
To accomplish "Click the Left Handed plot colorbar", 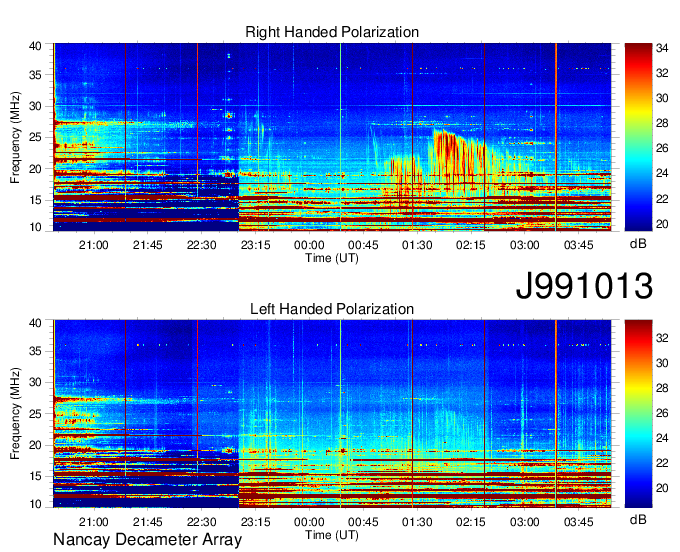I will pos(638,414).
